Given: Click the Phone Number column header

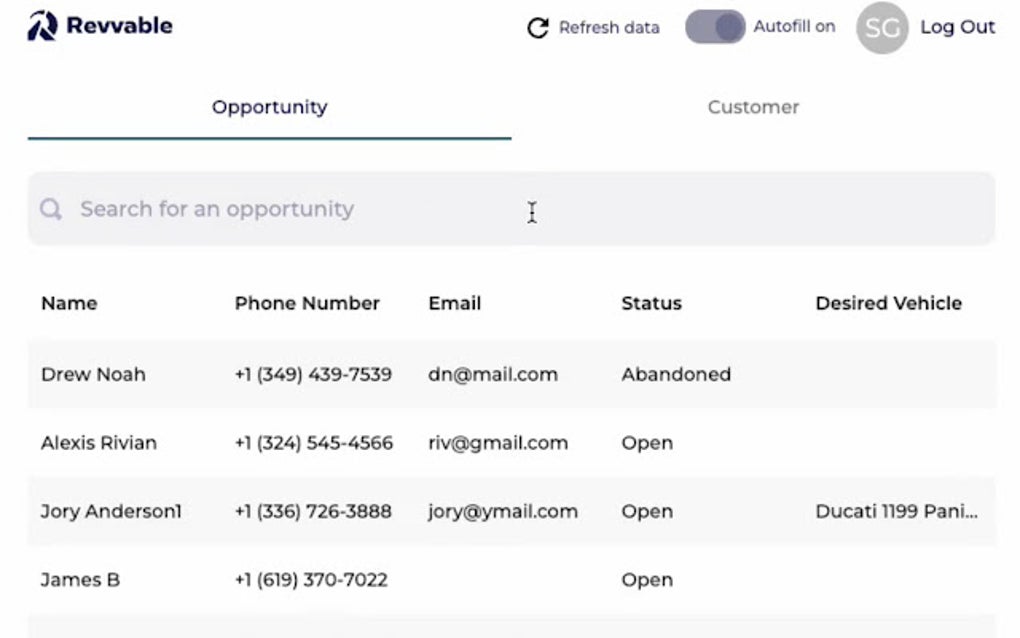Looking at the screenshot, I should [307, 304].
